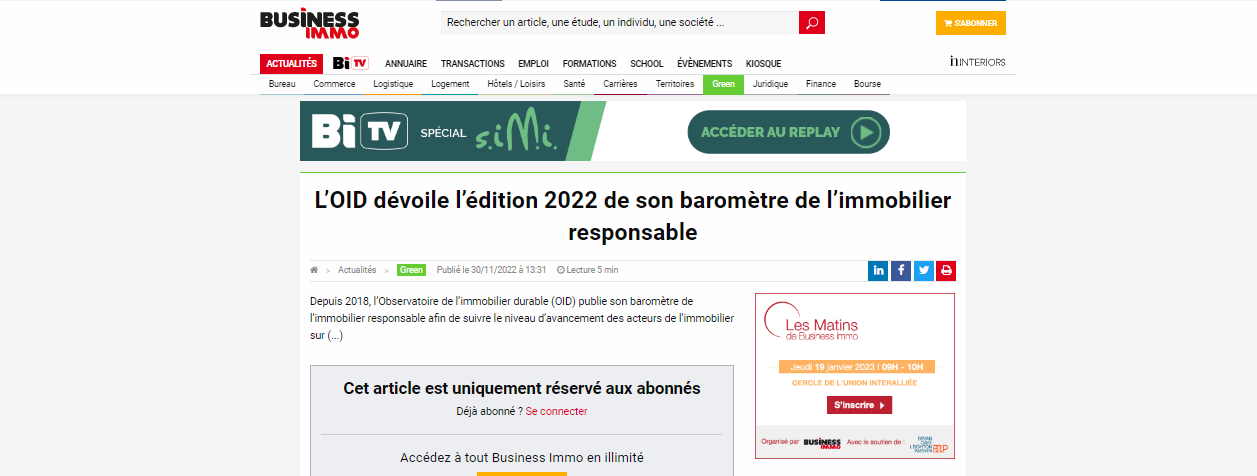
Task: Click the Jeudi 19 janvier 2023 date banner
Action: (857, 366)
